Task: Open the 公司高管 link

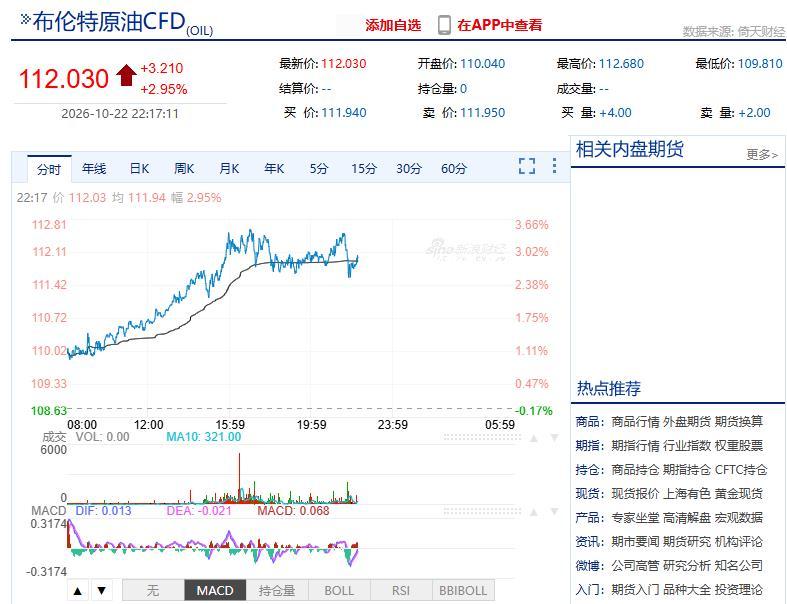Action: (x=635, y=566)
